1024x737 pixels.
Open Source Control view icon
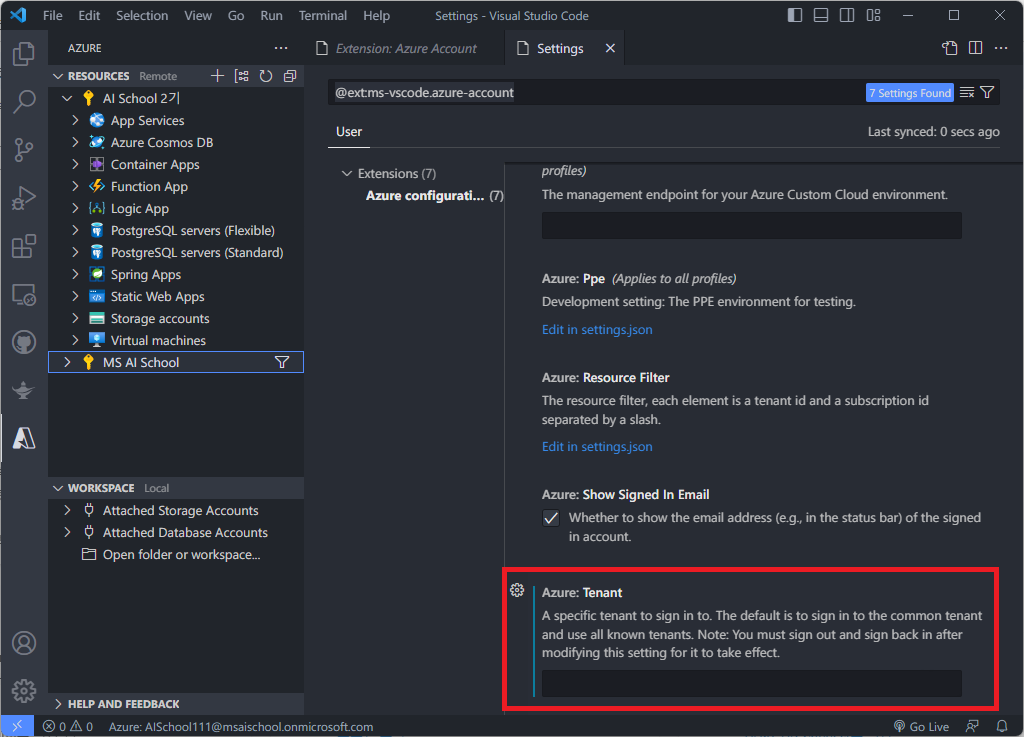click(24, 150)
